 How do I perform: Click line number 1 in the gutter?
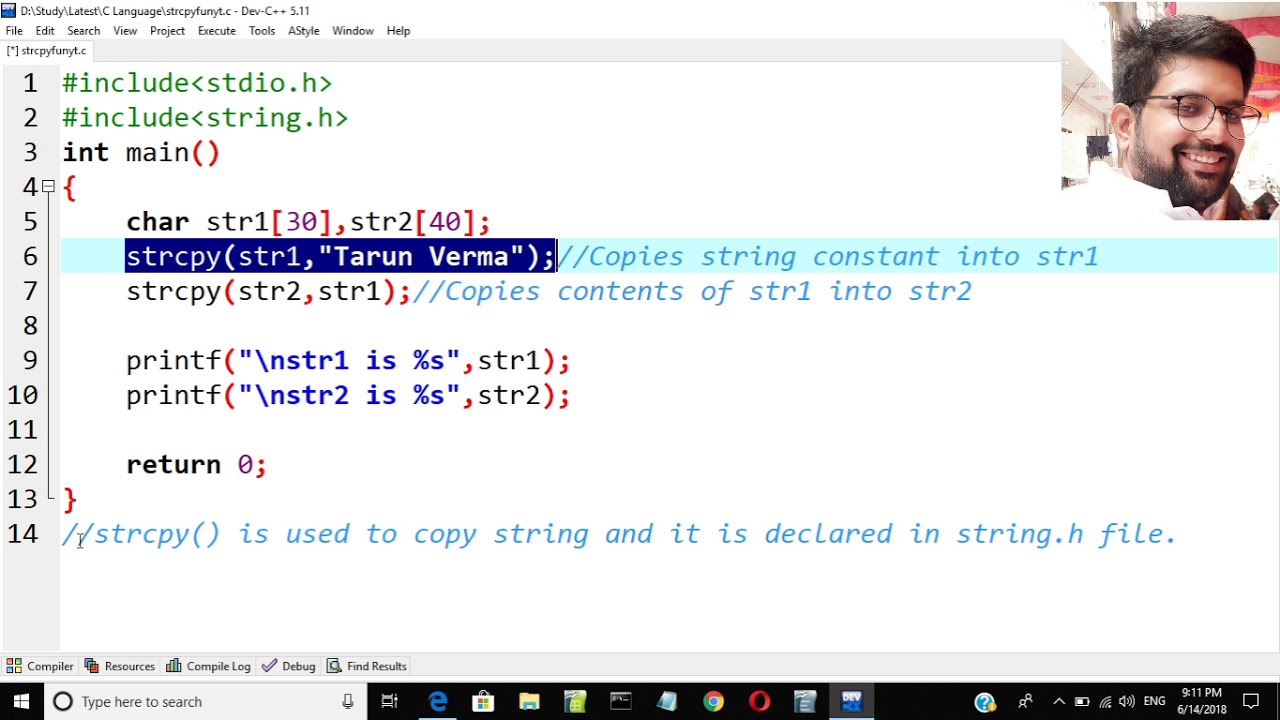click(30, 83)
